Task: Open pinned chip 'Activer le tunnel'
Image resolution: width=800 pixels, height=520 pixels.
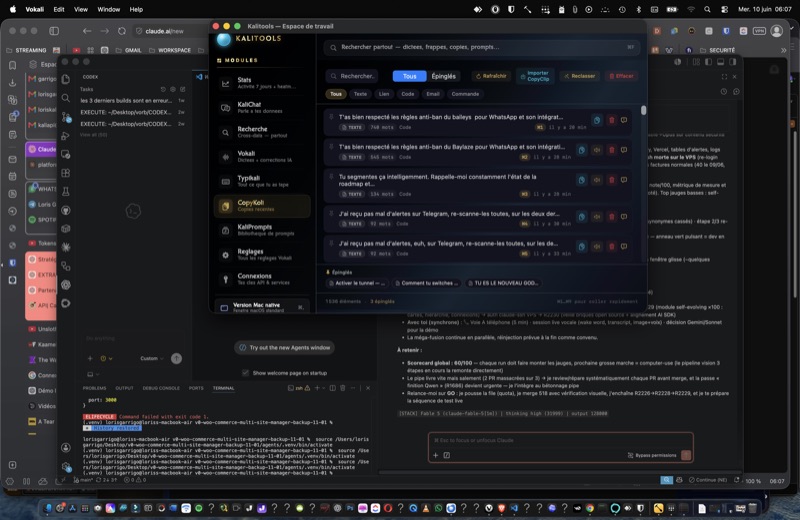Action: coord(357,283)
